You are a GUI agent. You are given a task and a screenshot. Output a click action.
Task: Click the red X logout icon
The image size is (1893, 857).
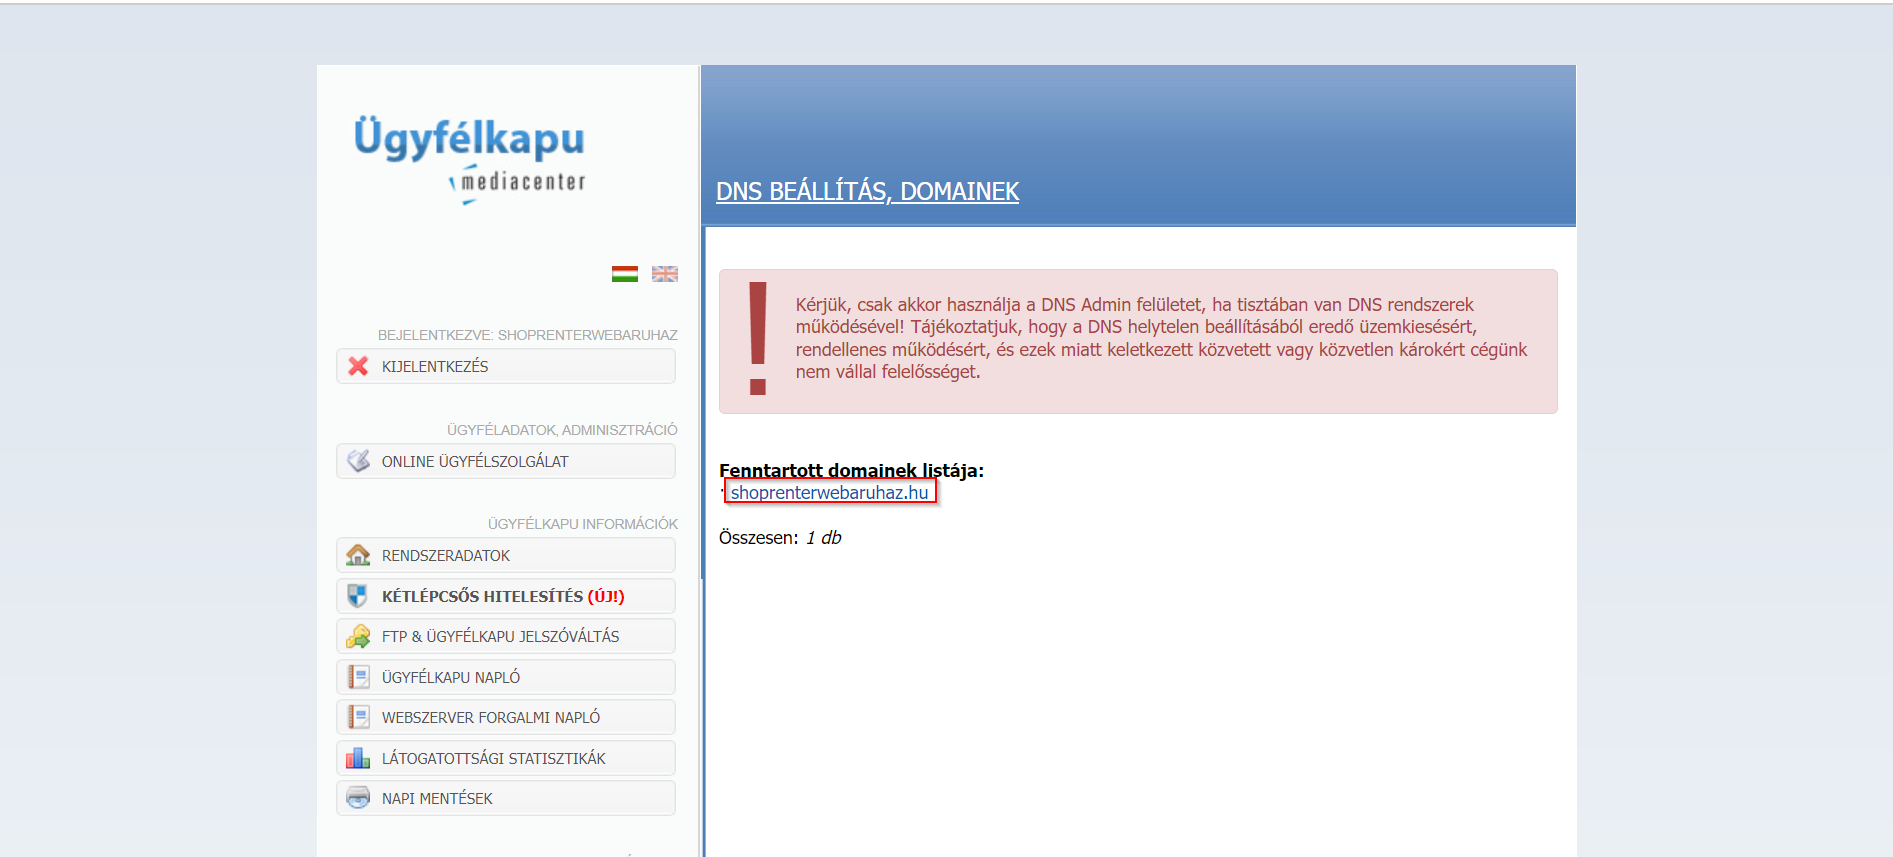358,366
